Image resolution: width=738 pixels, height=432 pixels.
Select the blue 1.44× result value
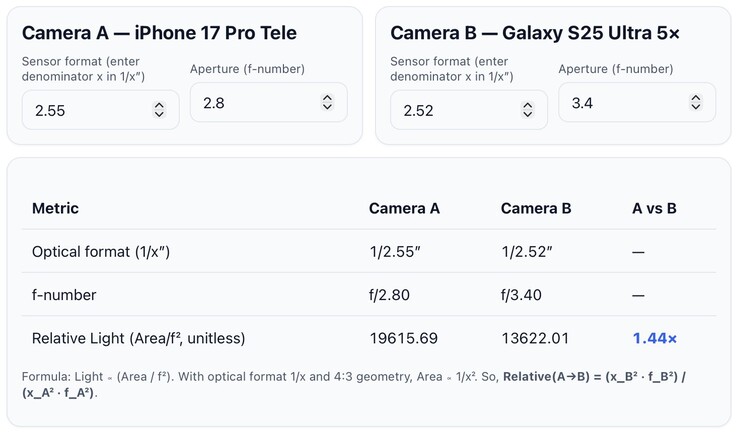tap(654, 338)
